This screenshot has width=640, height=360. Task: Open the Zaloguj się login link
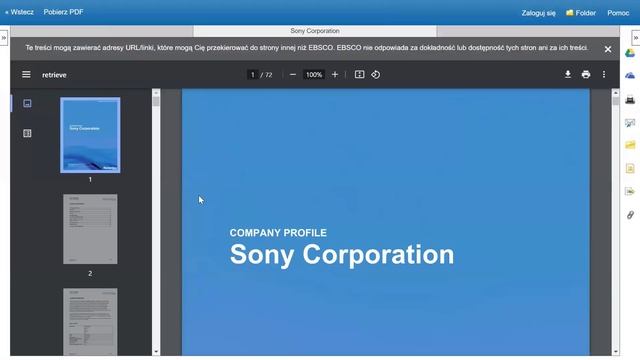538,13
